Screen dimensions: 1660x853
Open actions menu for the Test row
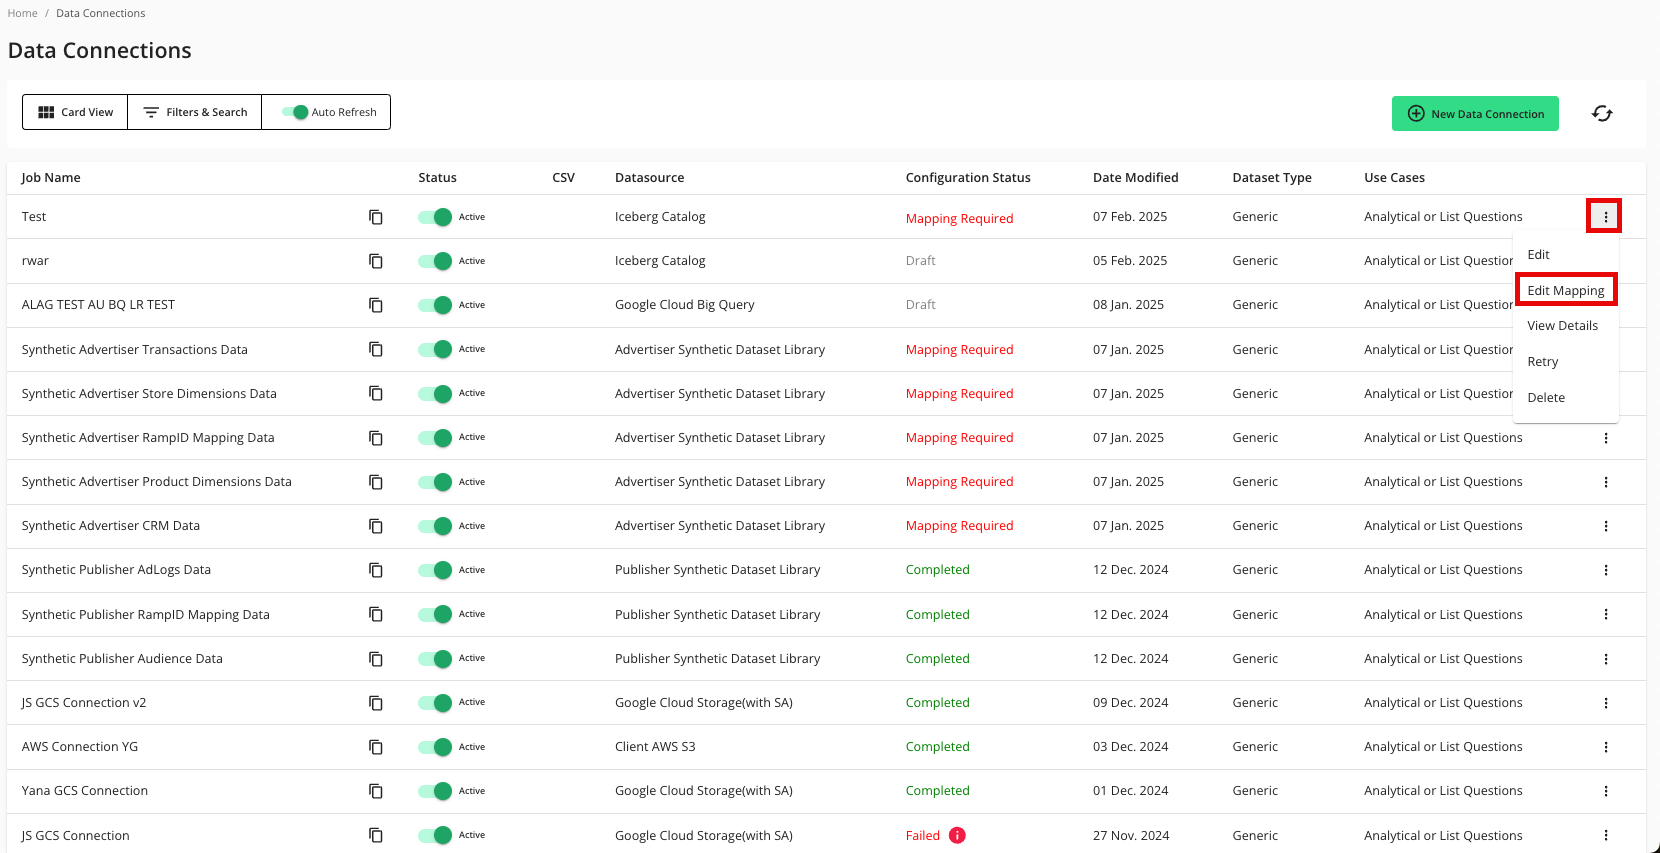1606,217
